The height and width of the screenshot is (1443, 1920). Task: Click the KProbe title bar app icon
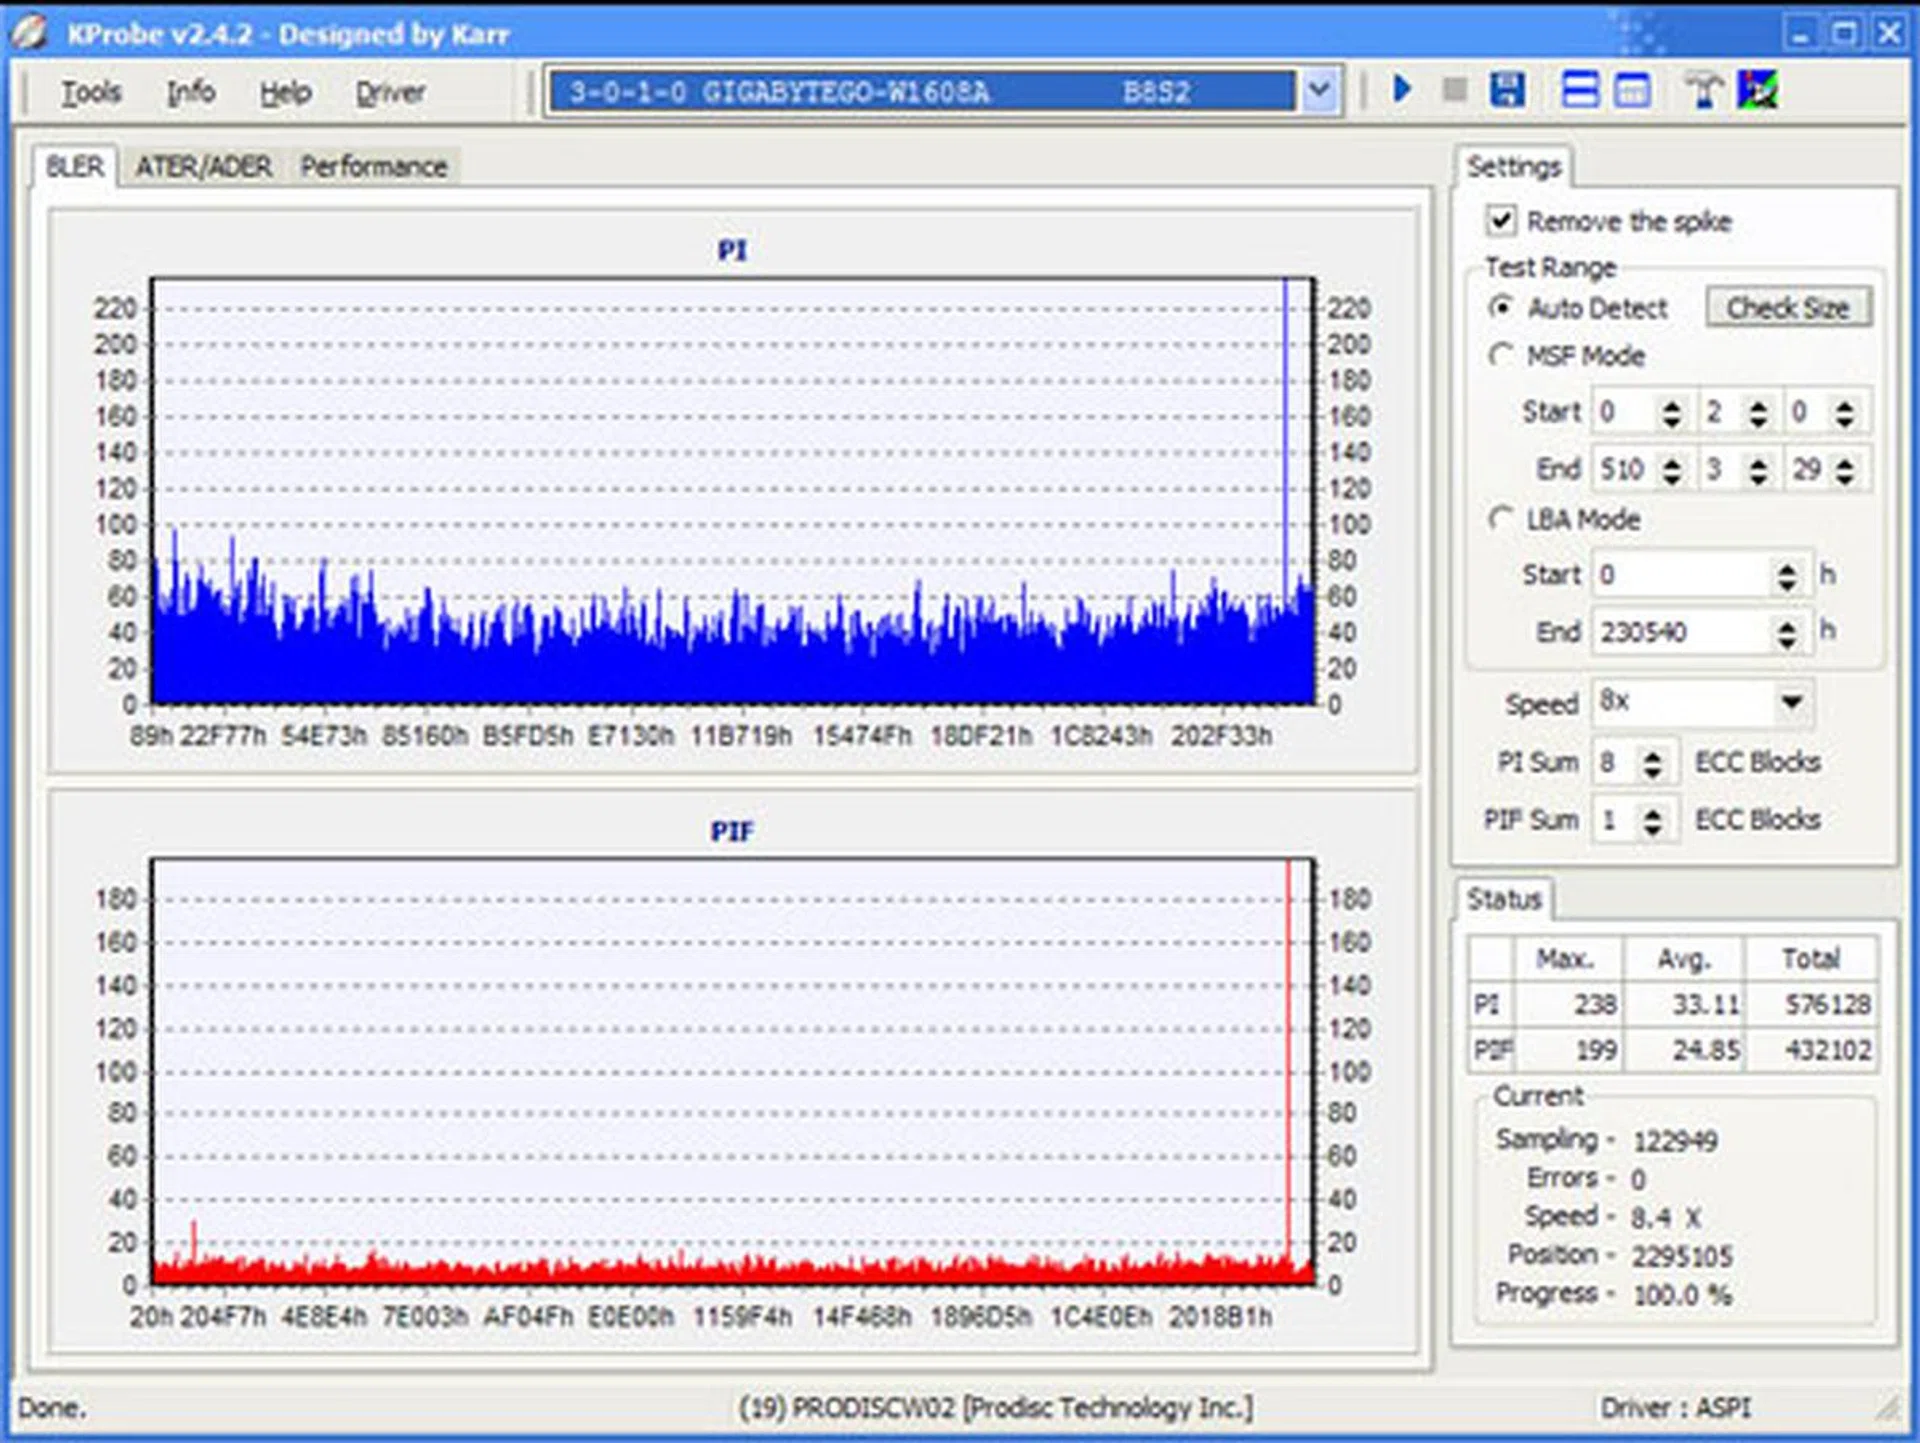pos(30,33)
